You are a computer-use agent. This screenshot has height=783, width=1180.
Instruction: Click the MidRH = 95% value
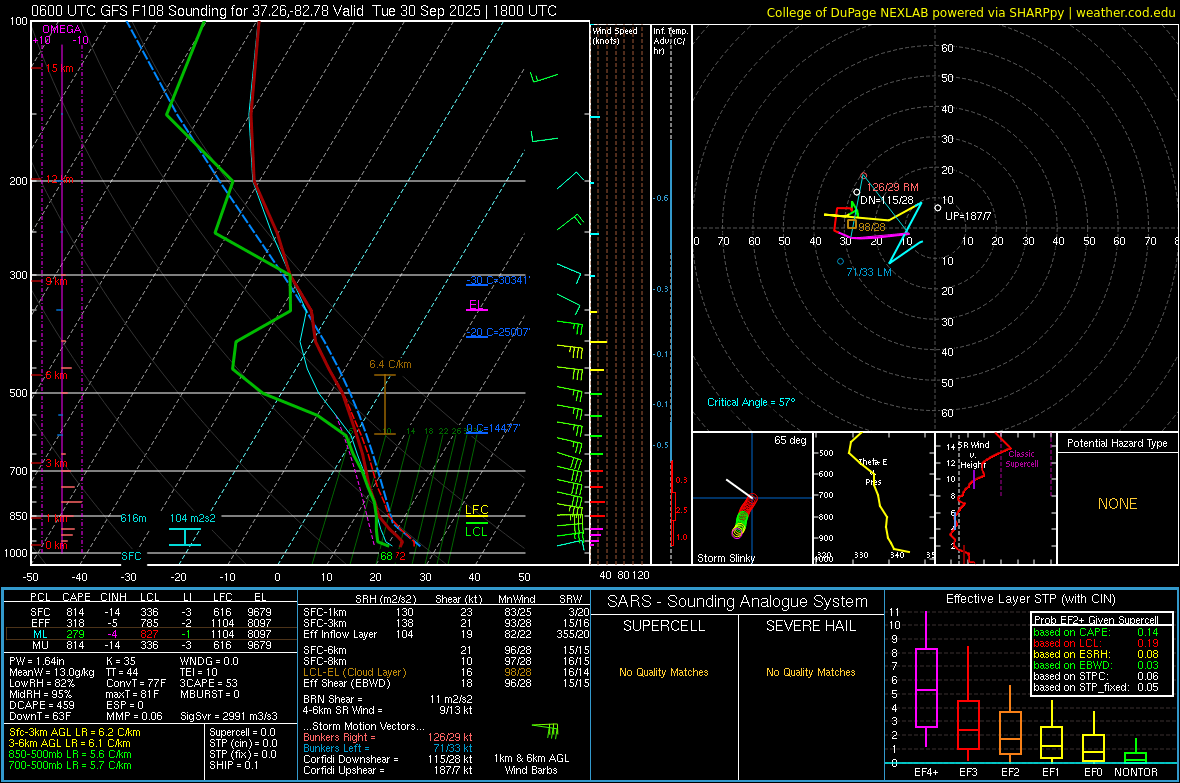(41, 694)
